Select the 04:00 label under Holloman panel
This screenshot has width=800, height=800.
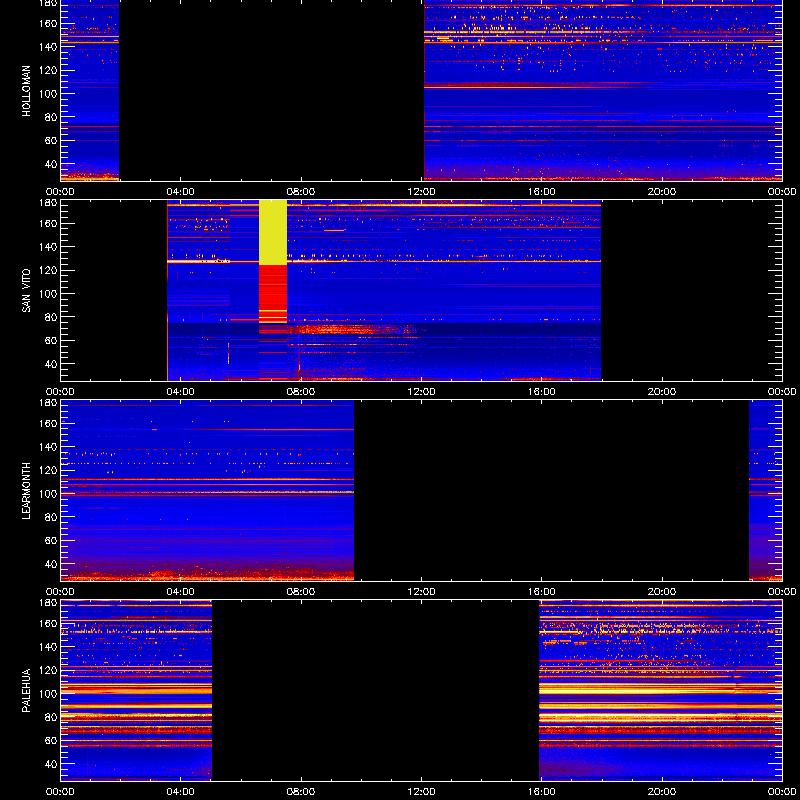pos(181,192)
